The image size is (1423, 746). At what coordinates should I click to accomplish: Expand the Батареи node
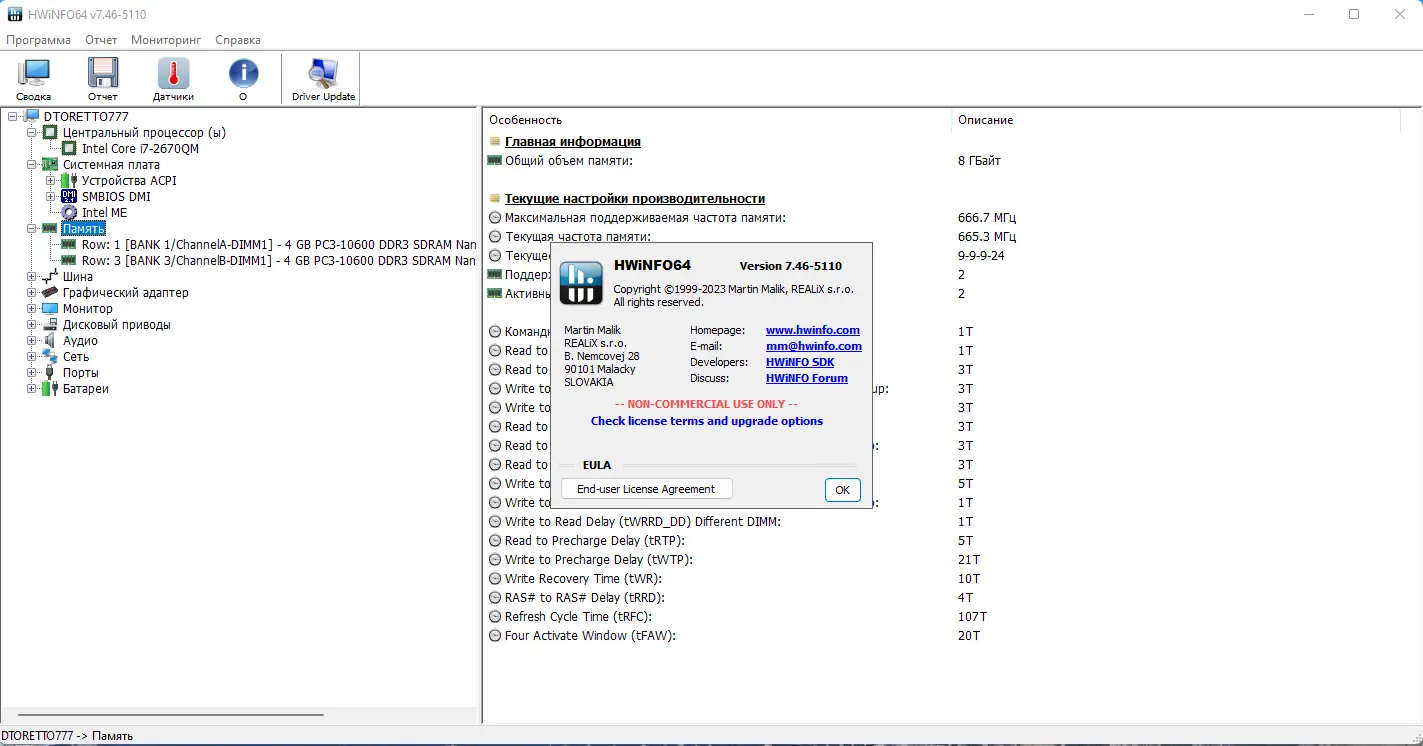(32, 388)
